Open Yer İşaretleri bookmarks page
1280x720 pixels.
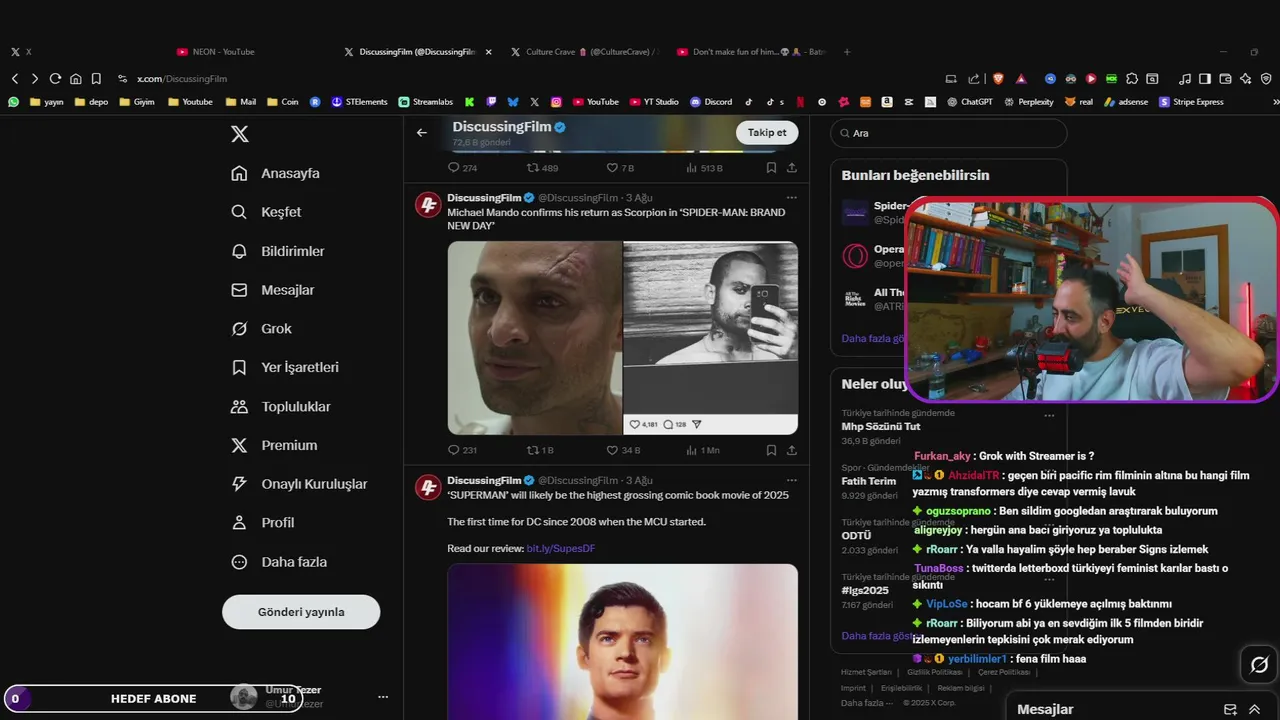click(x=285, y=367)
